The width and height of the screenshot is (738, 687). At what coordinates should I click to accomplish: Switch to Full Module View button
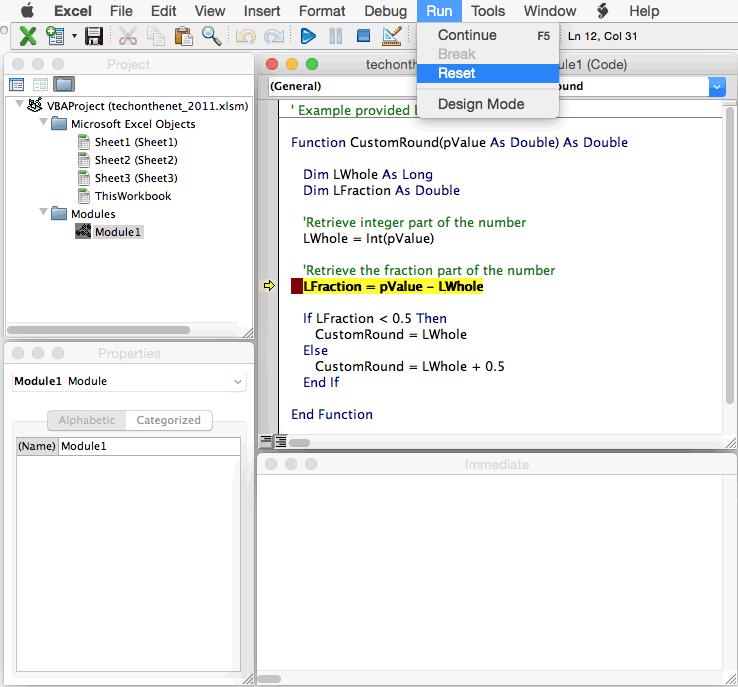click(x=281, y=440)
